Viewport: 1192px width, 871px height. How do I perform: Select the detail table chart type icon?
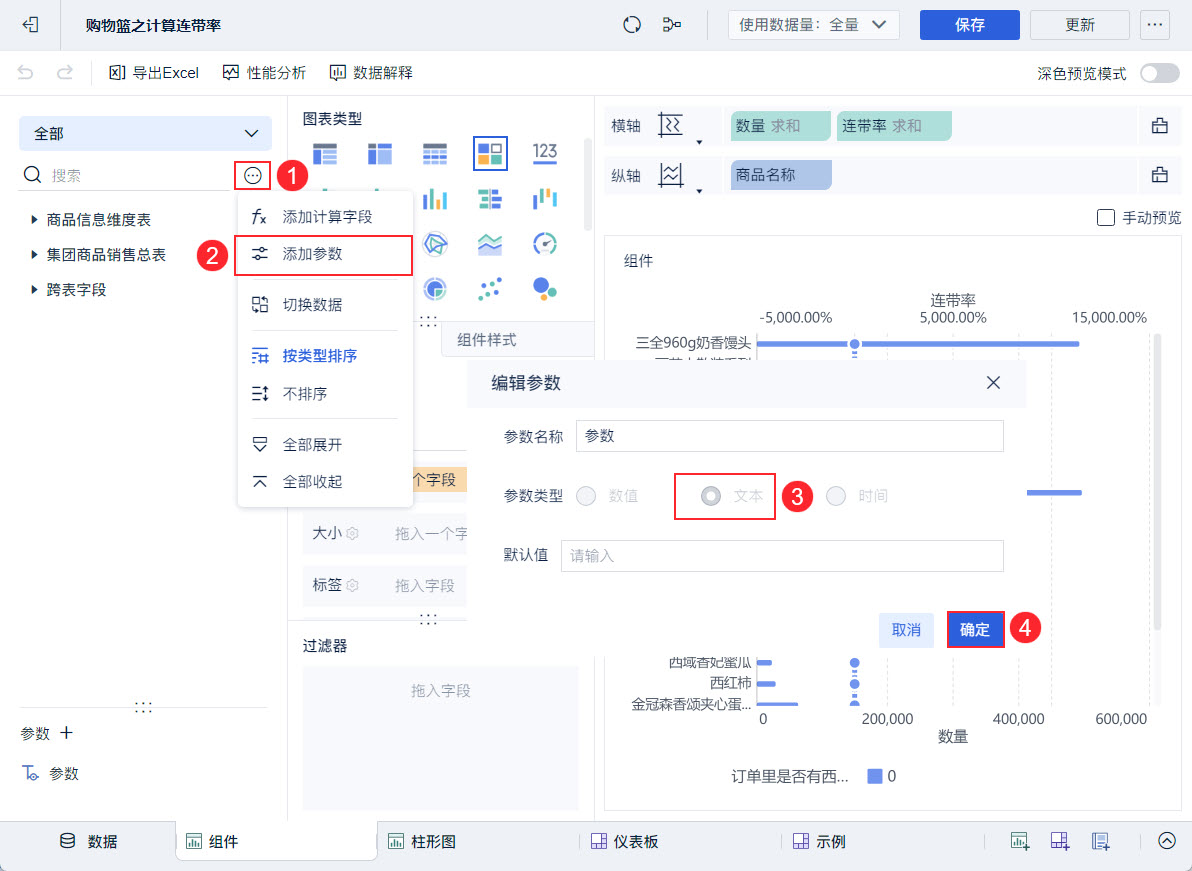click(435, 154)
